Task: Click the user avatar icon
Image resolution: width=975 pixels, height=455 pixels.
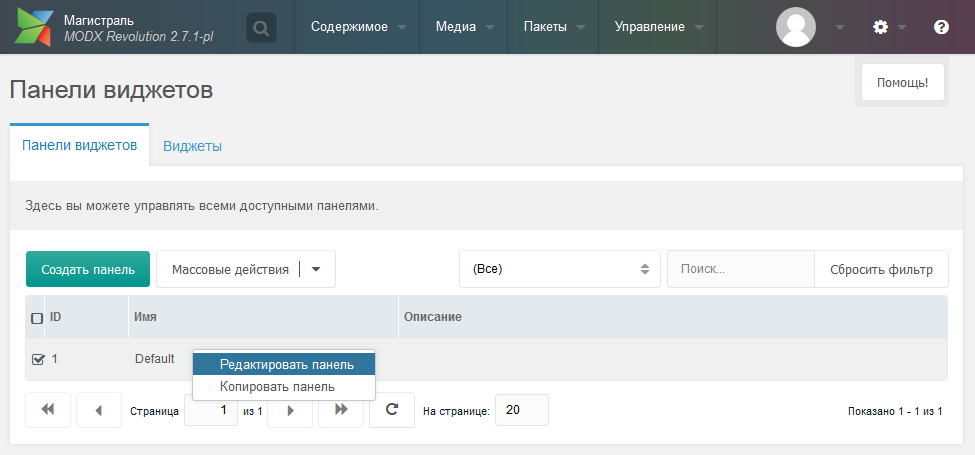Action: 796,27
